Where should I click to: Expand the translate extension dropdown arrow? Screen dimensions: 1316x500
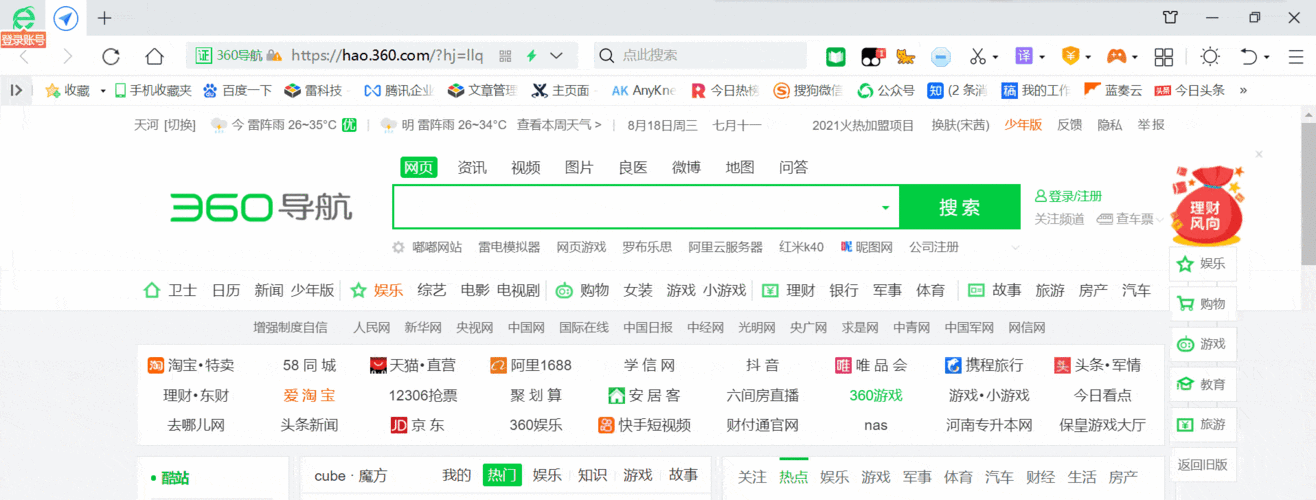click(1042, 57)
